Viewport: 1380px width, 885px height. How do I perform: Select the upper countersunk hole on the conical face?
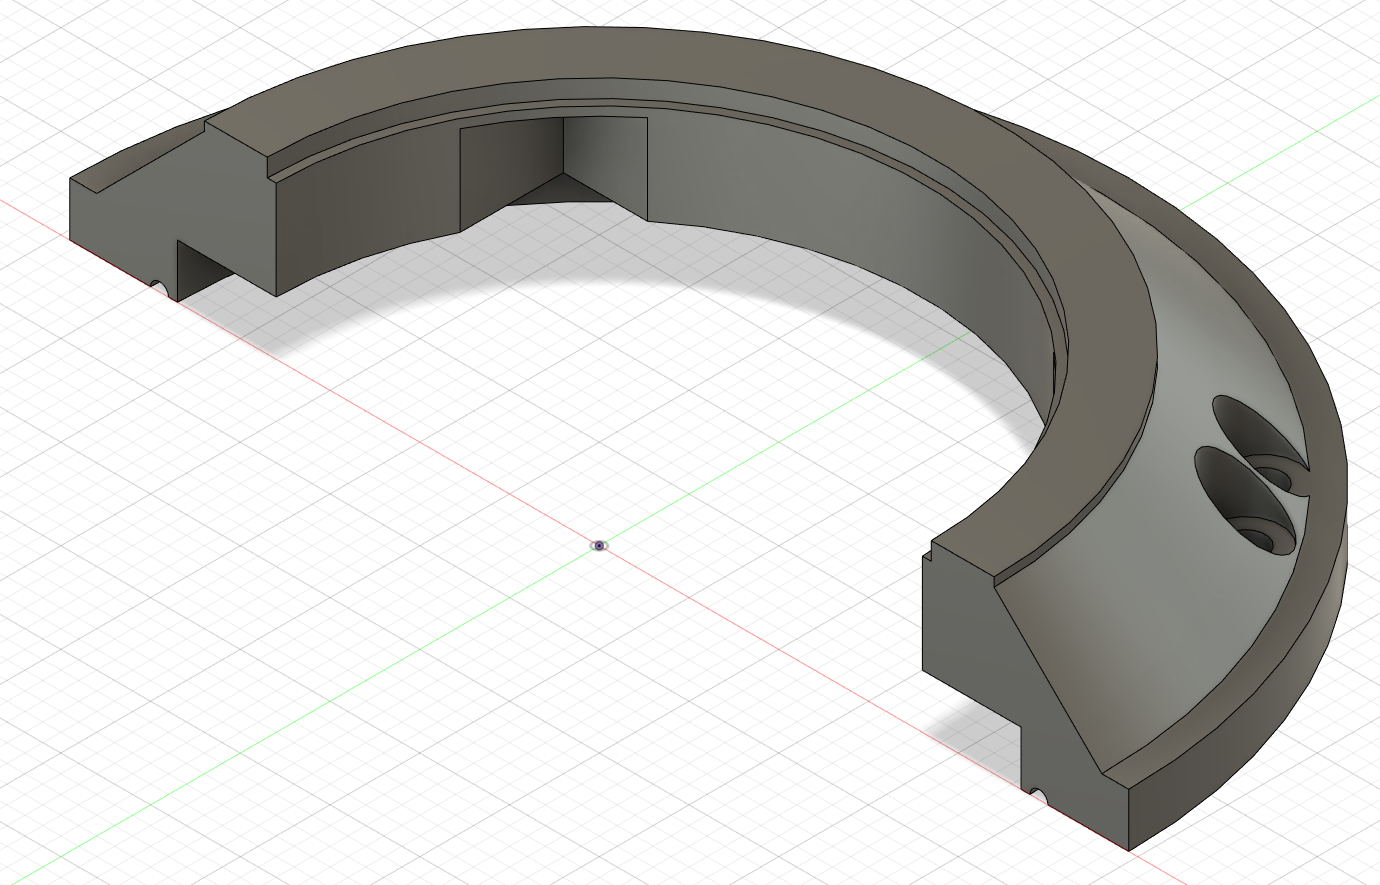tap(1261, 445)
